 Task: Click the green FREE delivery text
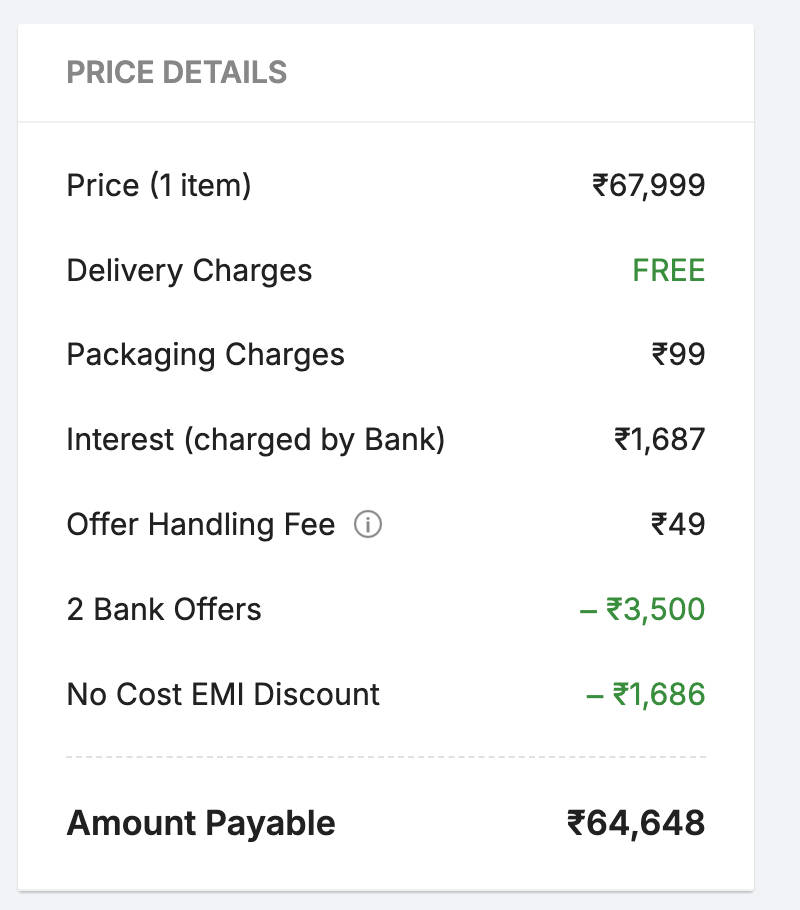pyautogui.click(x=668, y=271)
